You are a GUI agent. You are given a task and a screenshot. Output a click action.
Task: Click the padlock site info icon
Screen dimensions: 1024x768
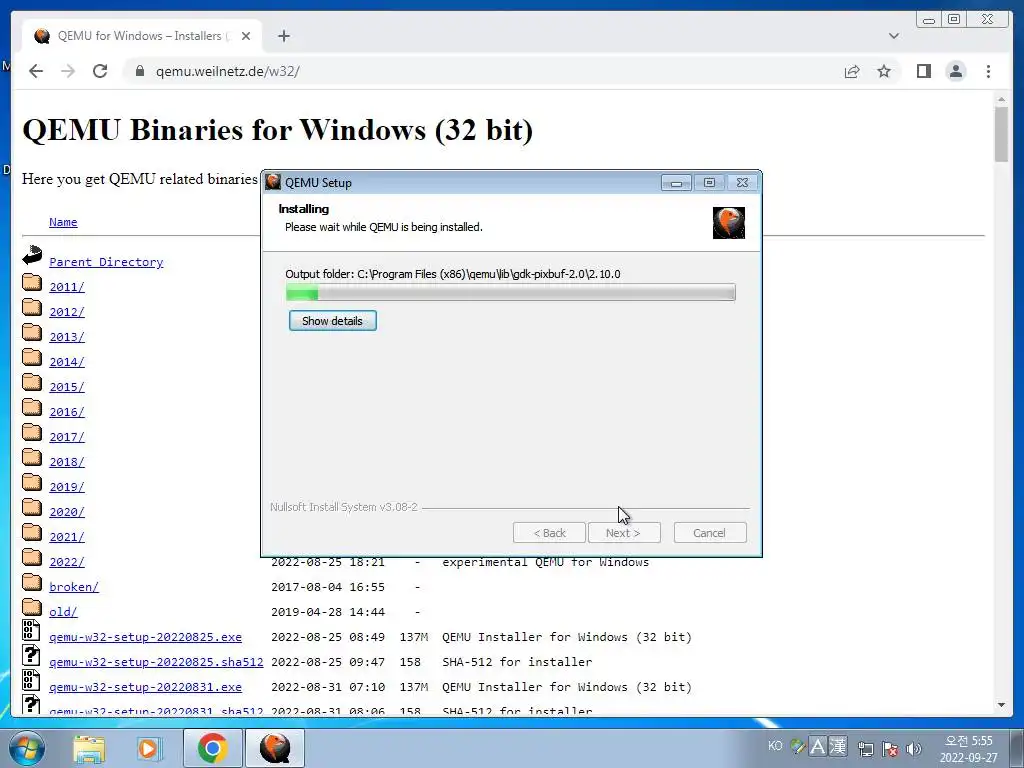click(x=140, y=71)
